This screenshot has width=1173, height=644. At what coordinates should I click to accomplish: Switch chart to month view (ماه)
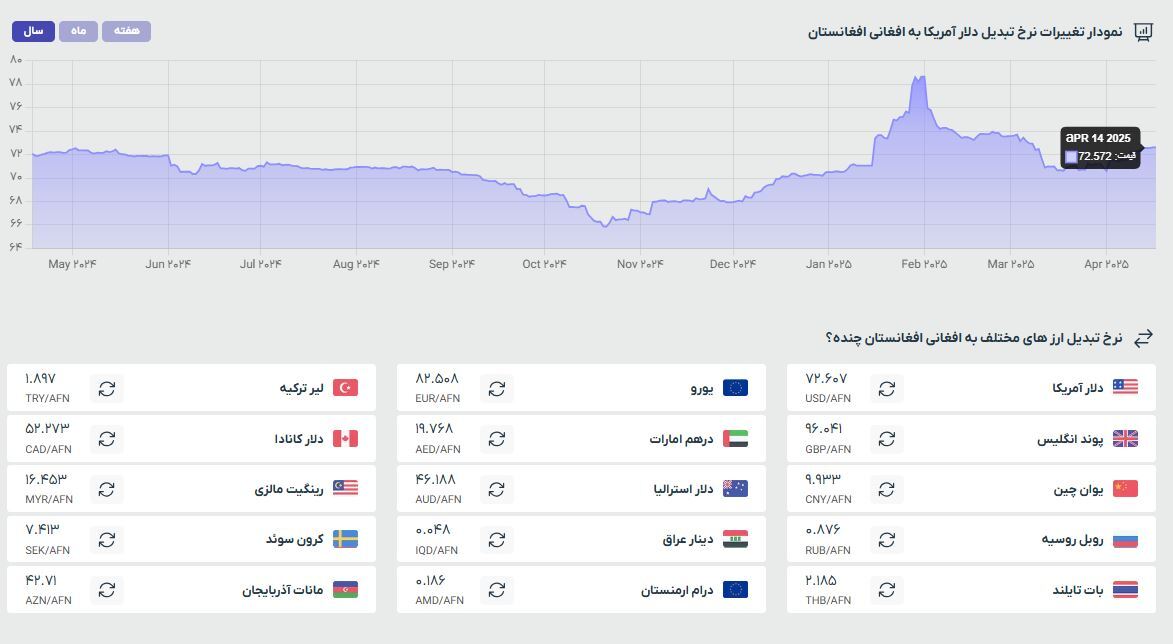pyautogui.click(x=78, y=31)
